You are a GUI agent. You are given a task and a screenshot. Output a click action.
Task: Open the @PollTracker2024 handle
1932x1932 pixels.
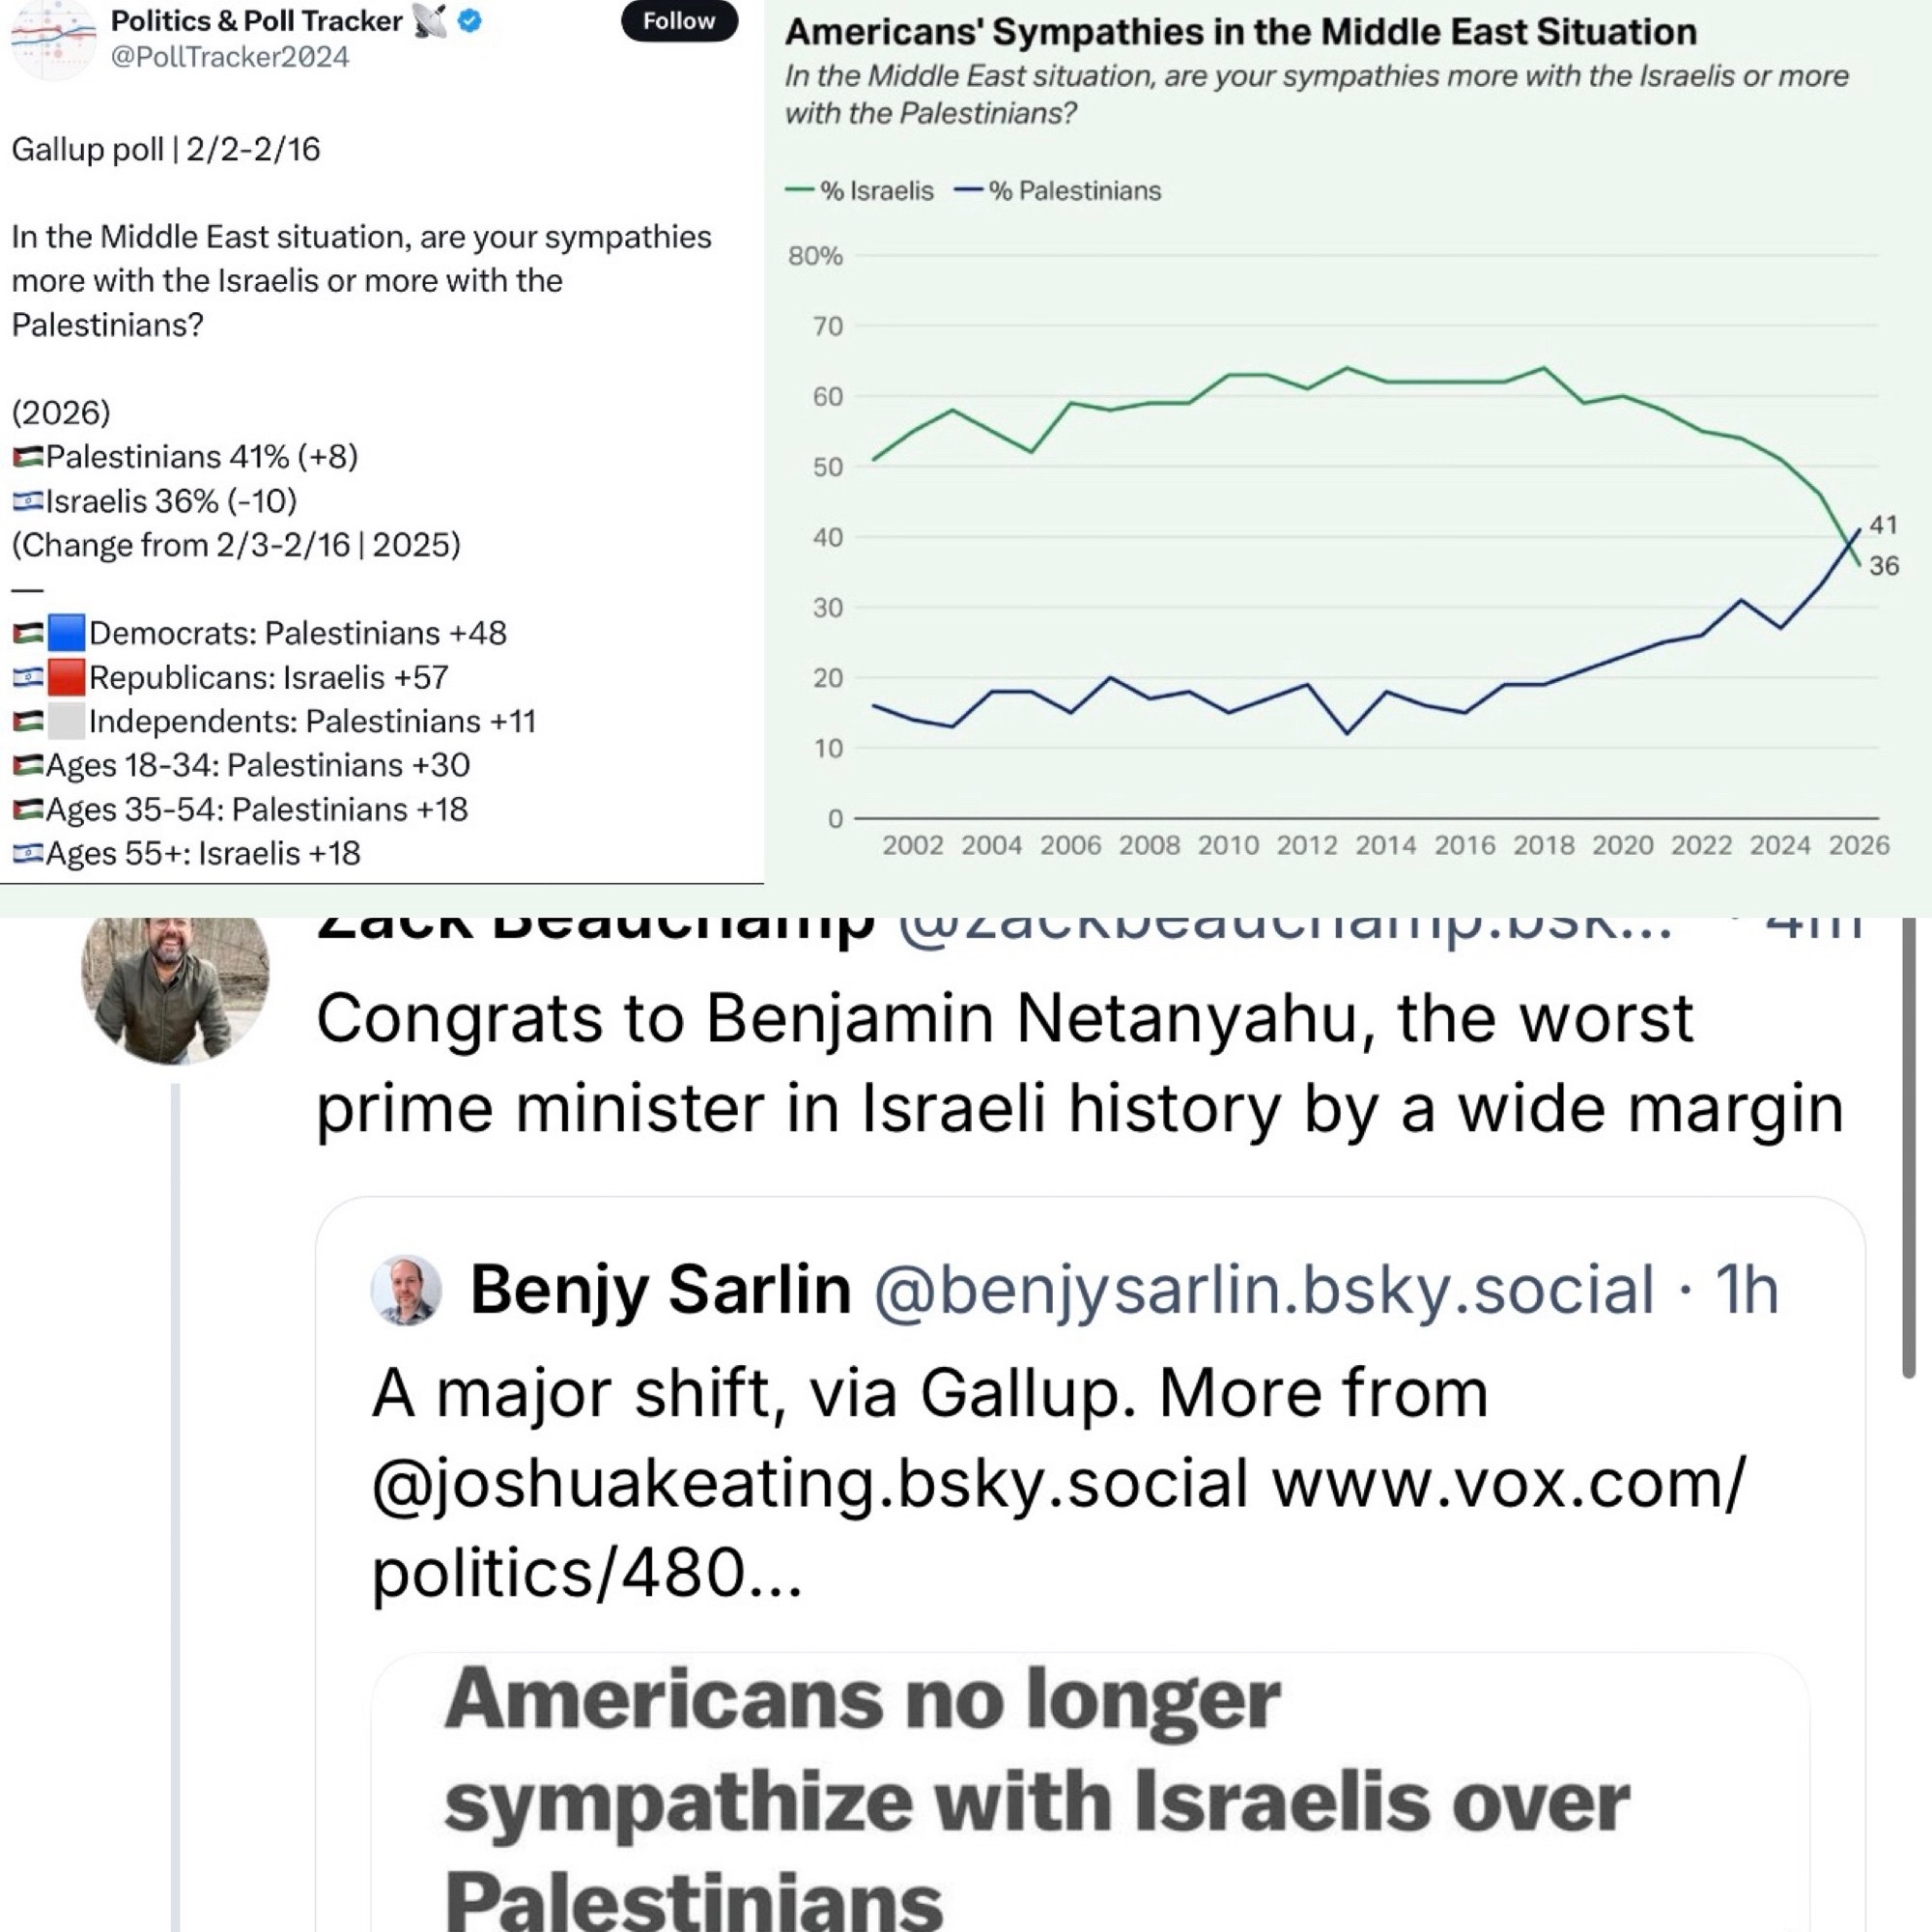[229, 57]
